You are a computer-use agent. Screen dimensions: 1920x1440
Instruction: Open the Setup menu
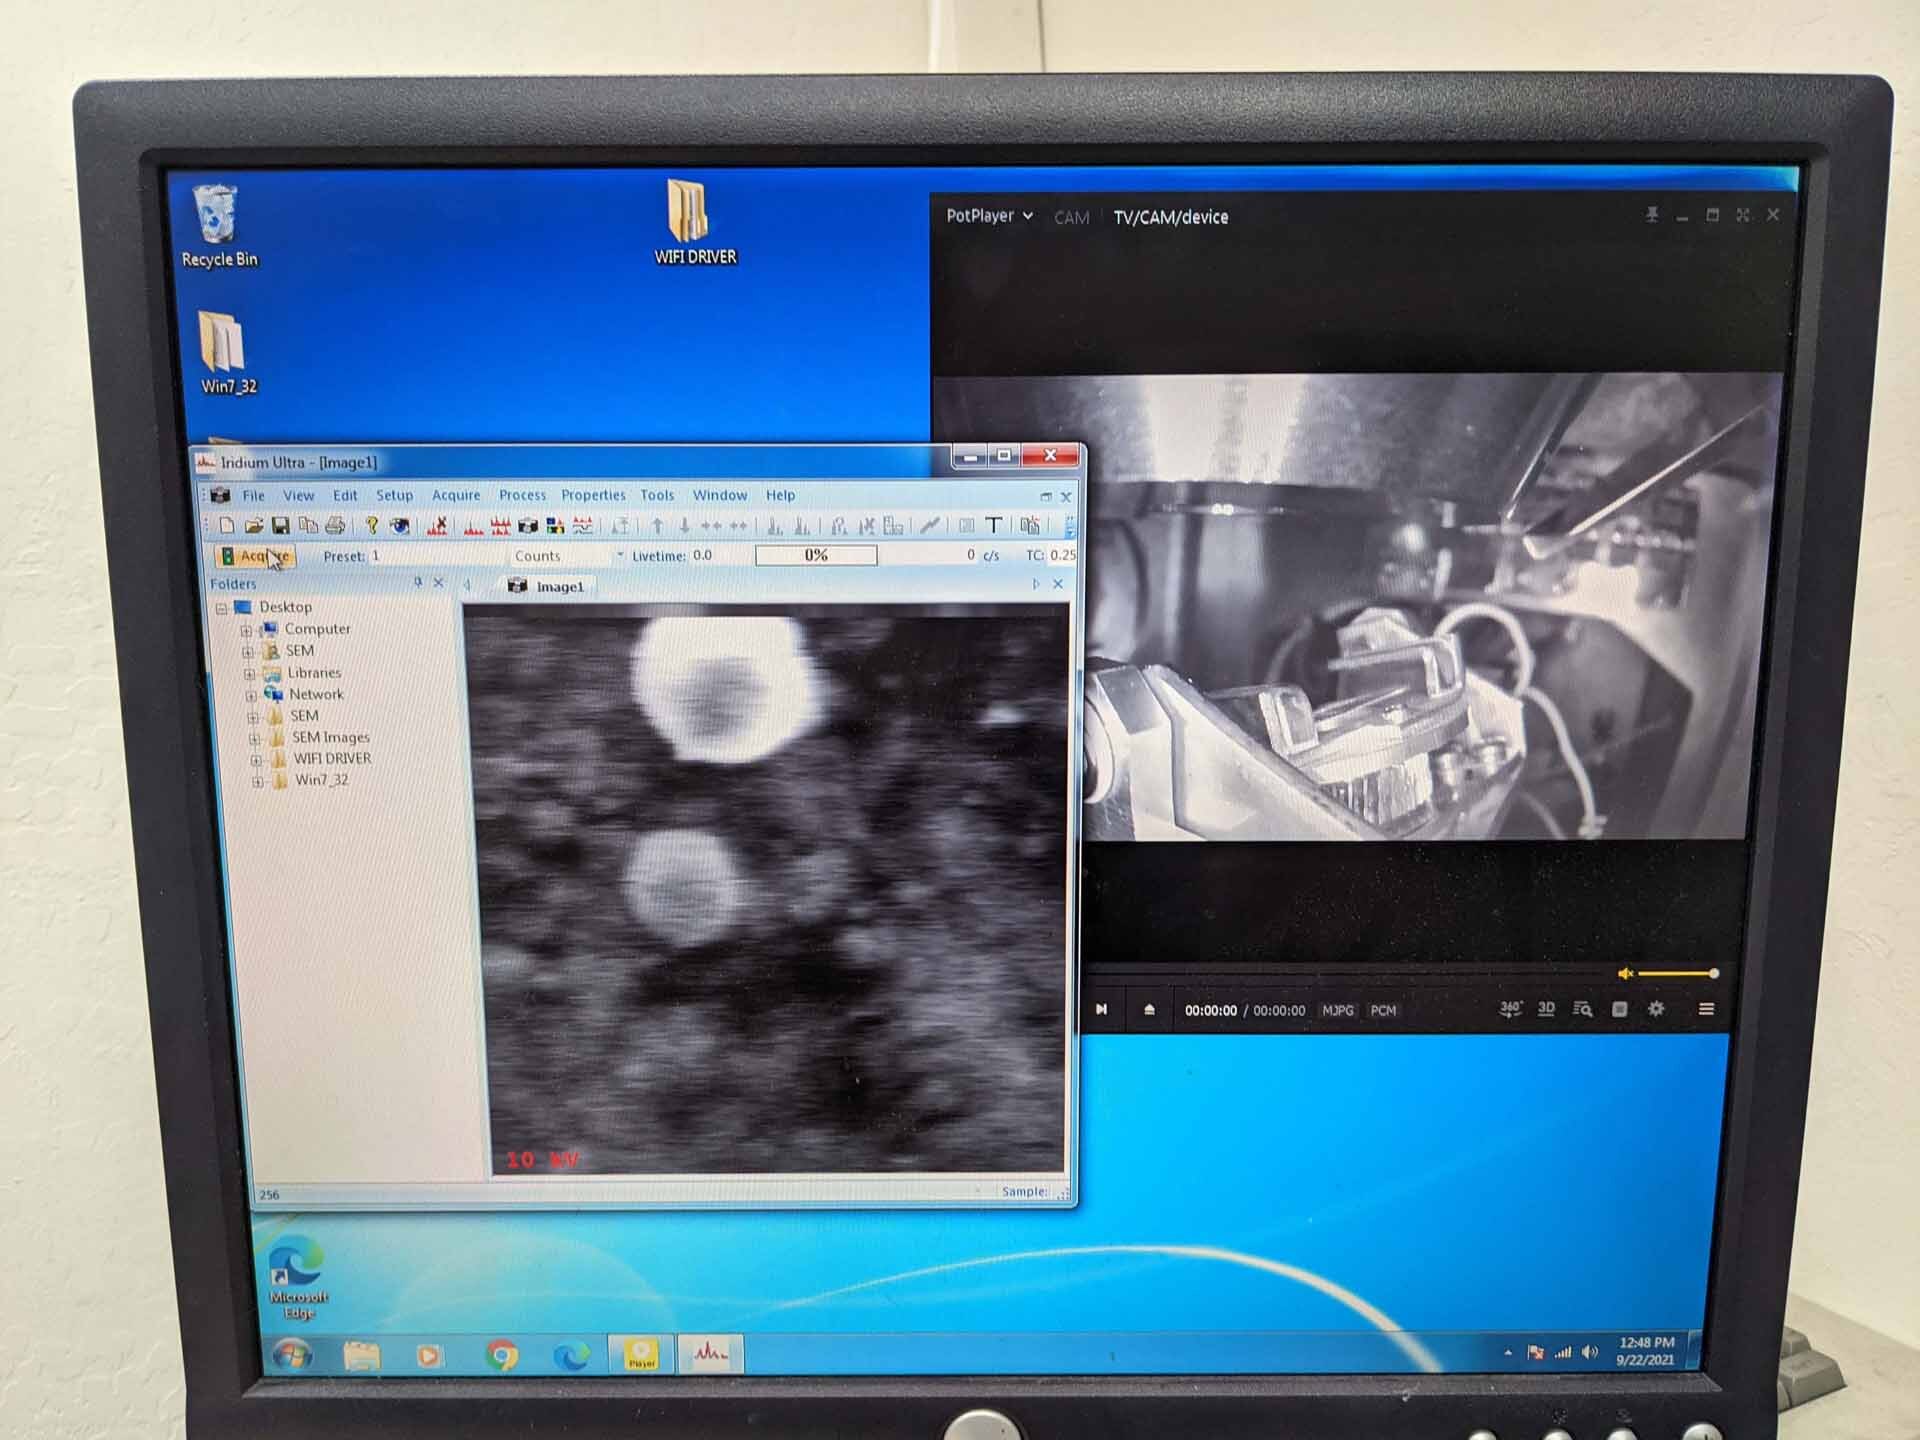click(394, 495)
